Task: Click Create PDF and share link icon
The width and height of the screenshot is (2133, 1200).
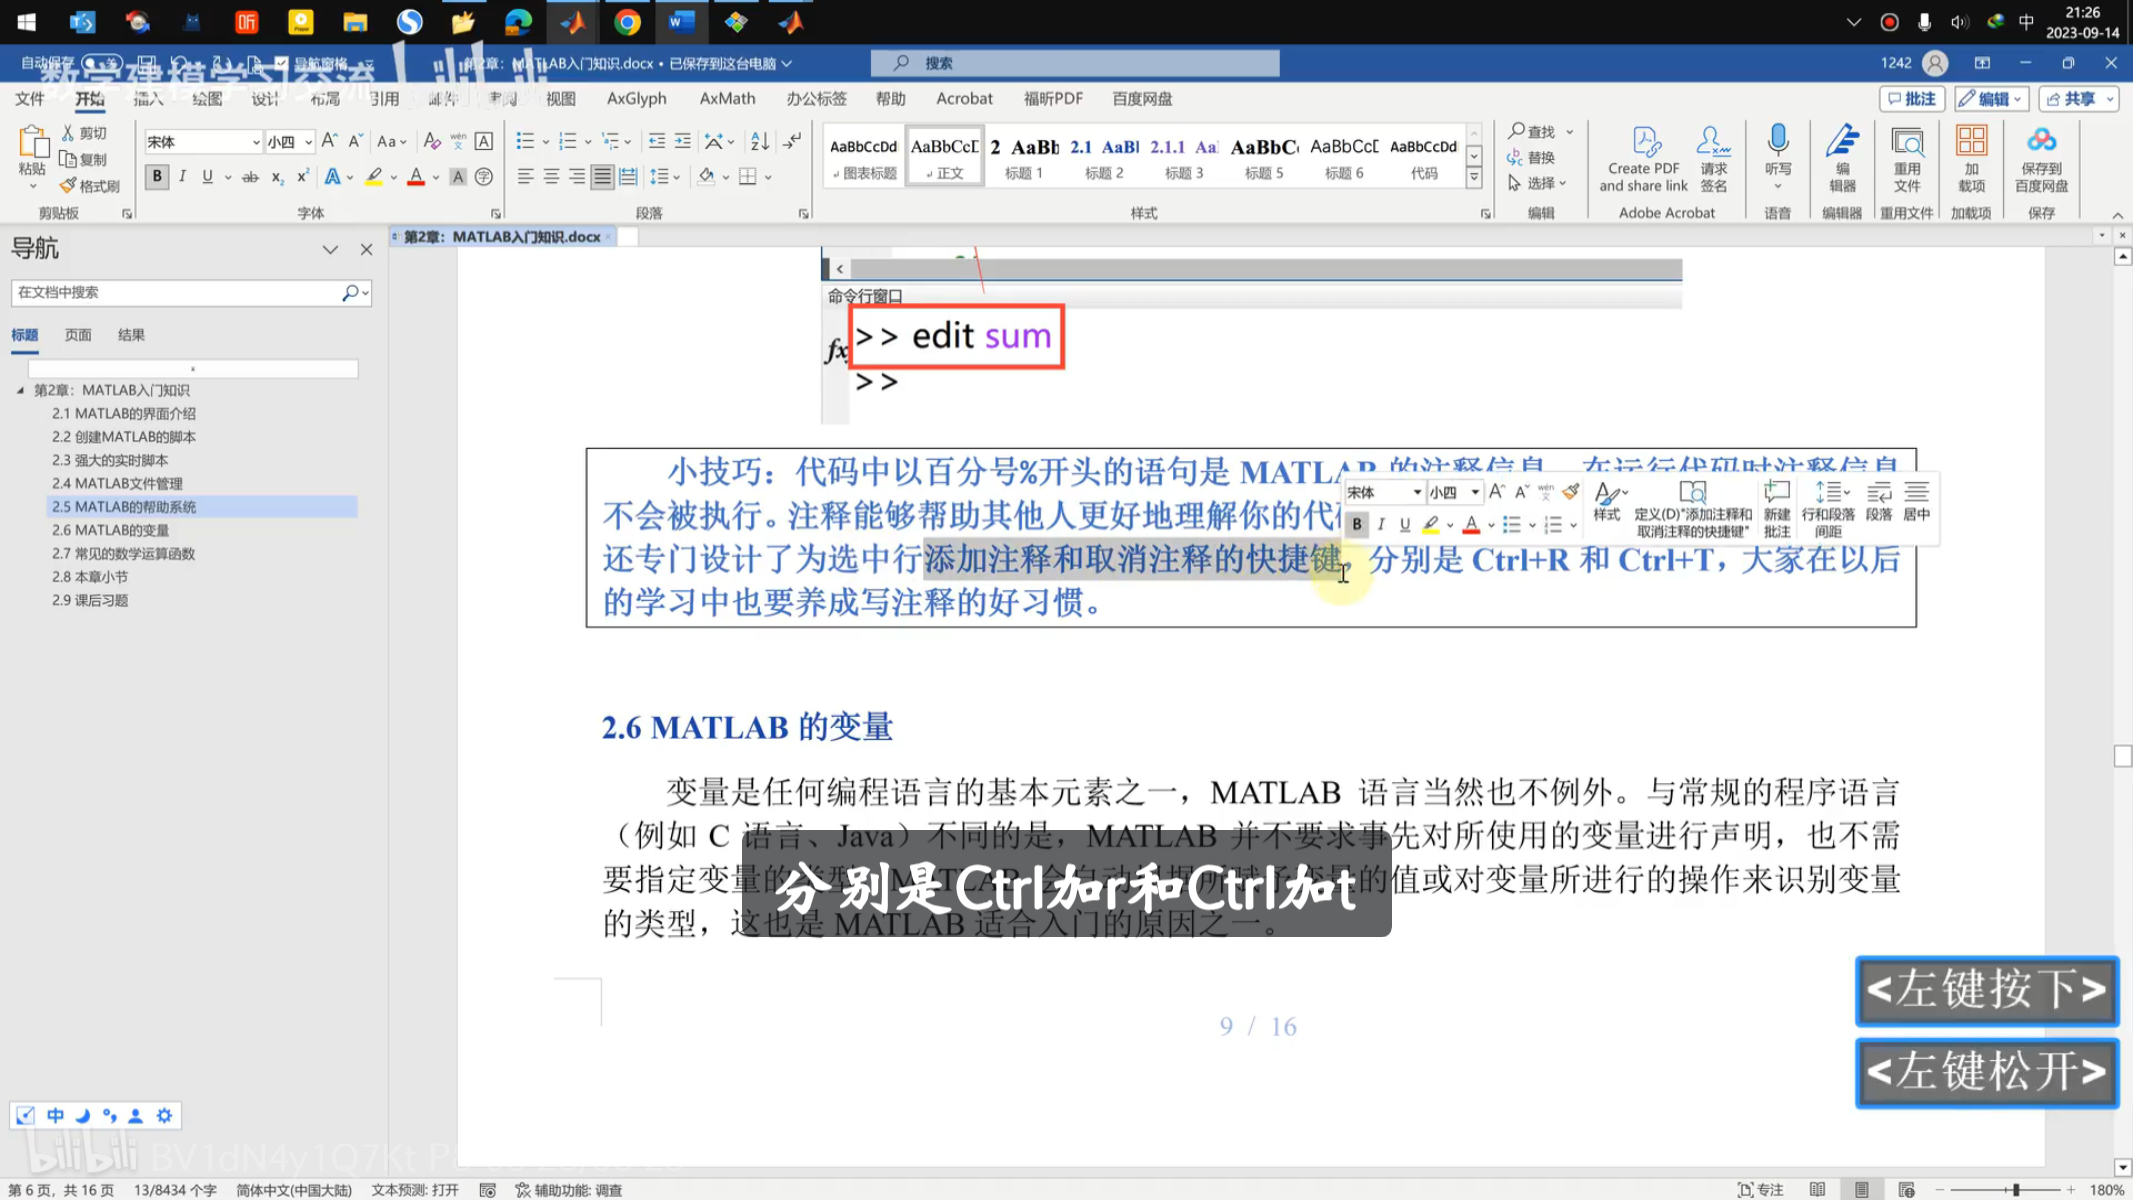Action: 1644,142
